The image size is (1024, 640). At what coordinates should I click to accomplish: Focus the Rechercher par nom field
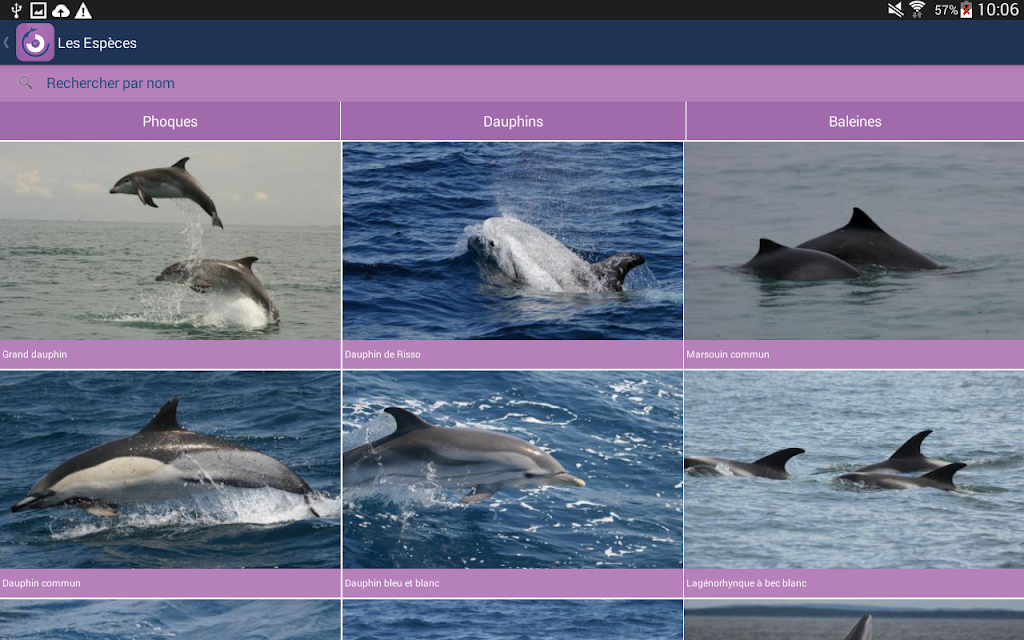512,83
